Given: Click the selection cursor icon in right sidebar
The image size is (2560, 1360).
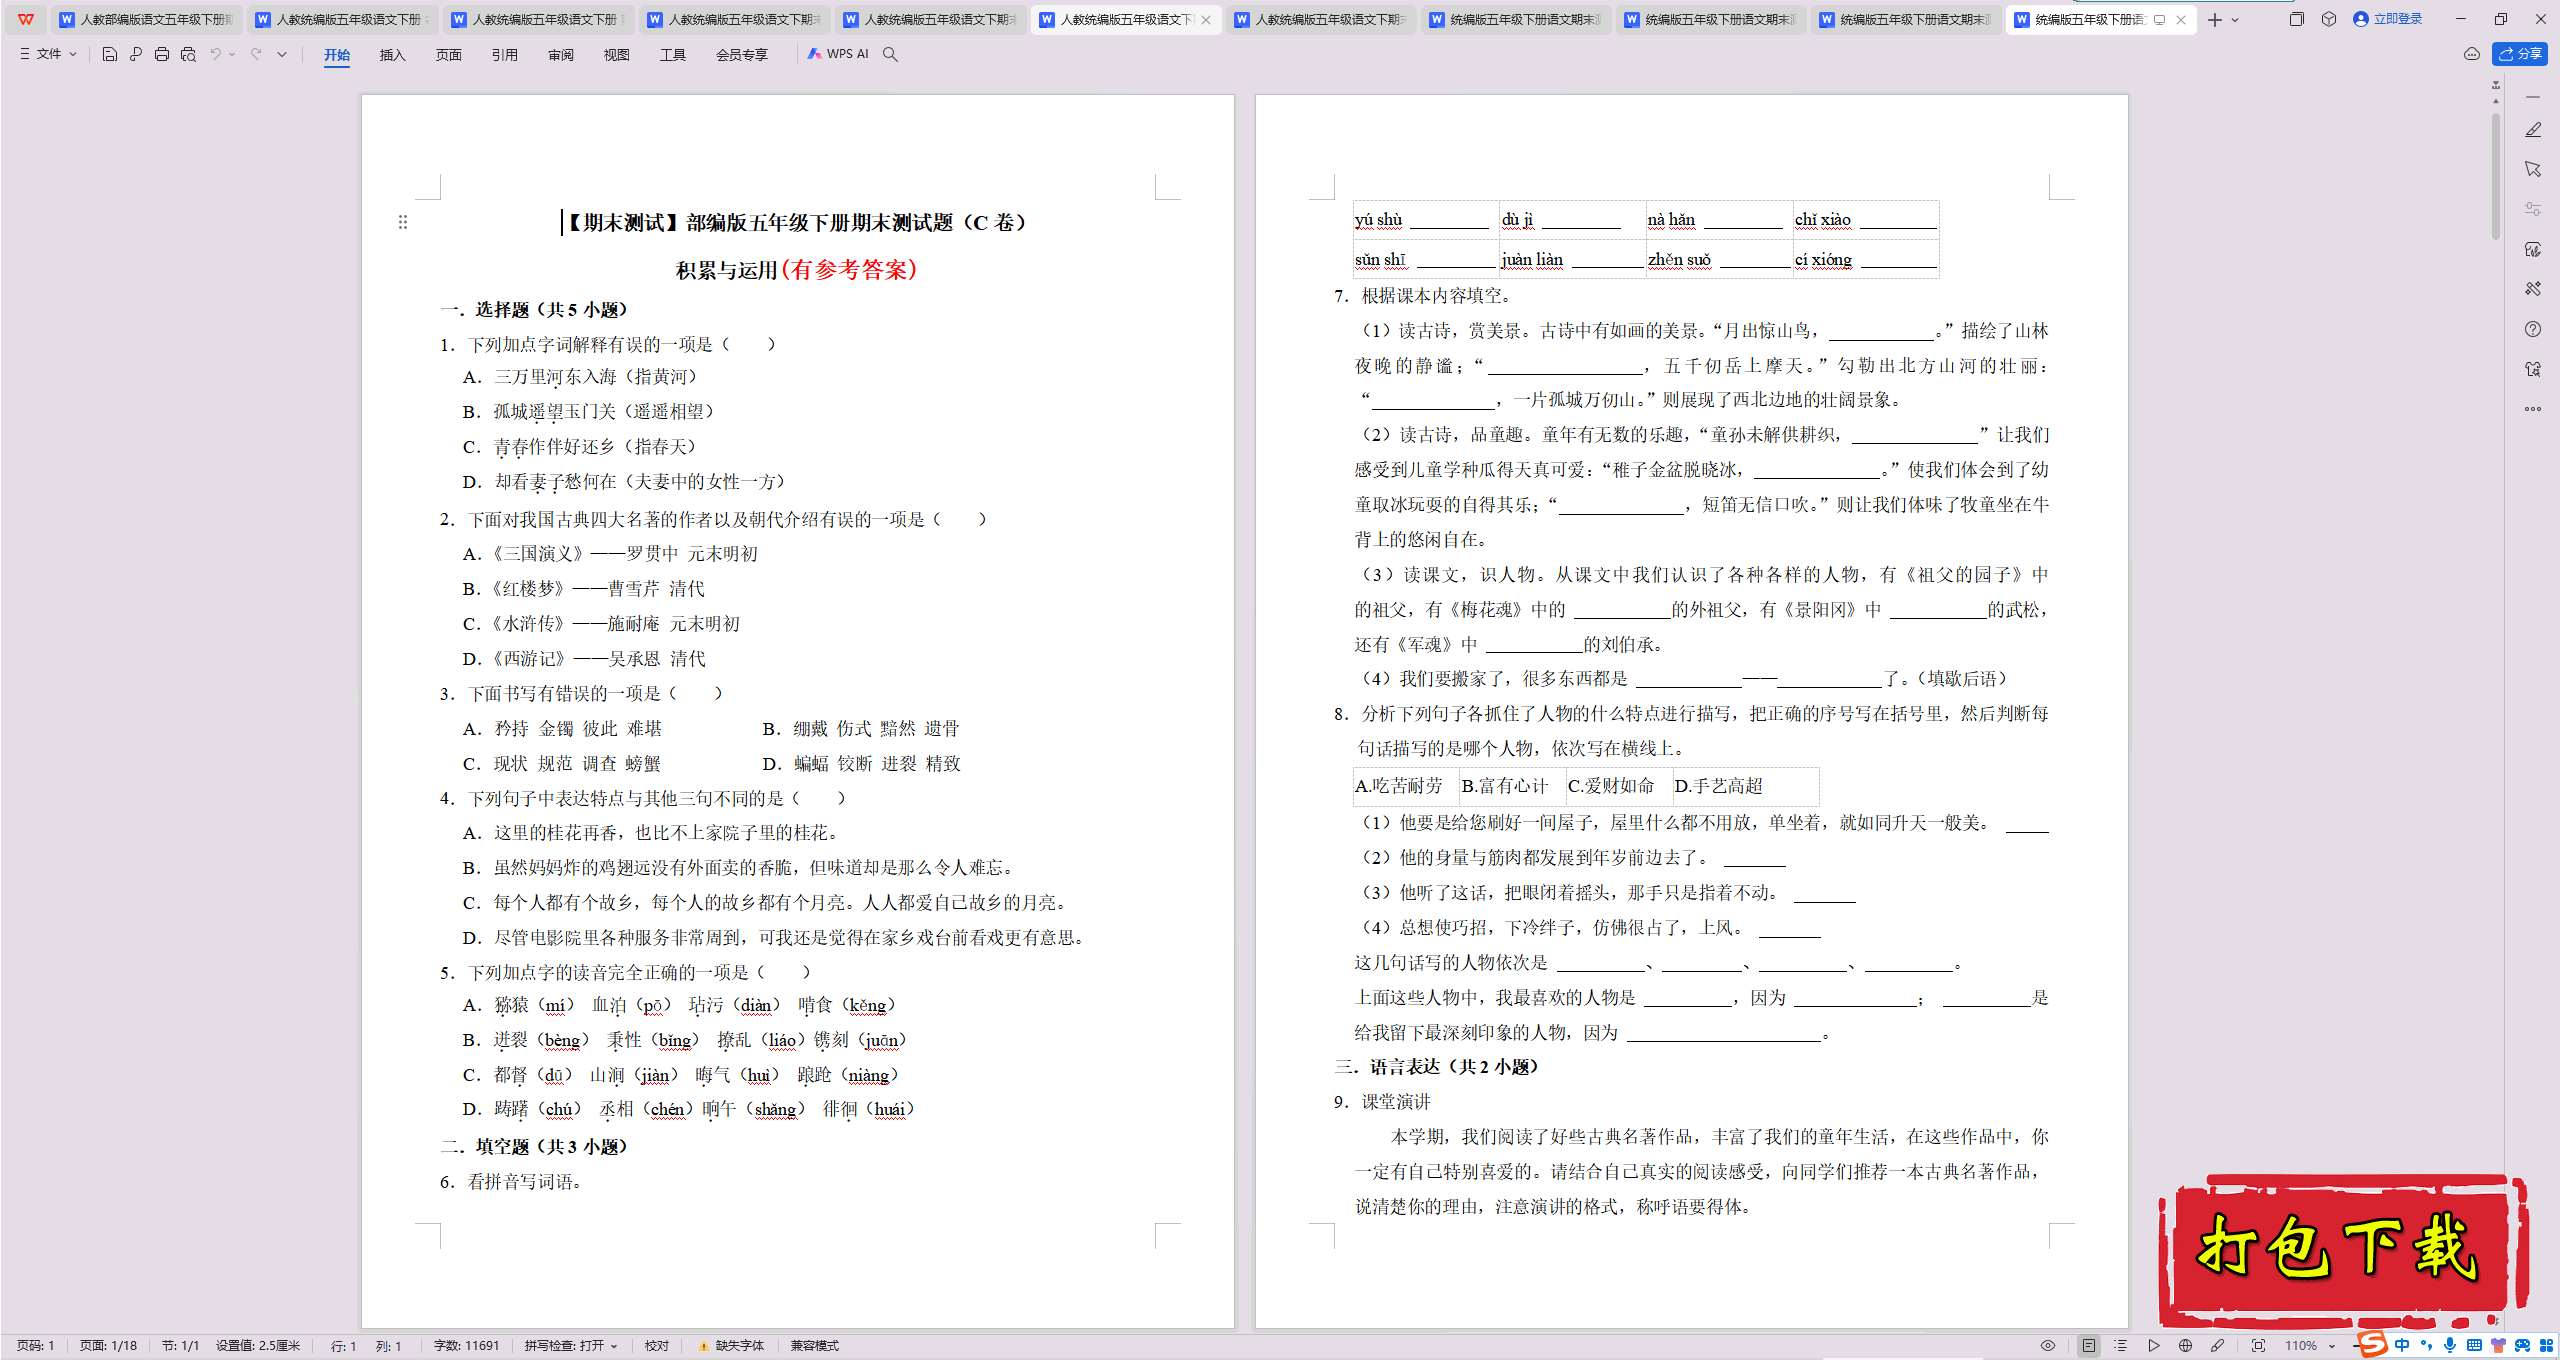Looking at the screenshot, I should coord(2533,169).
